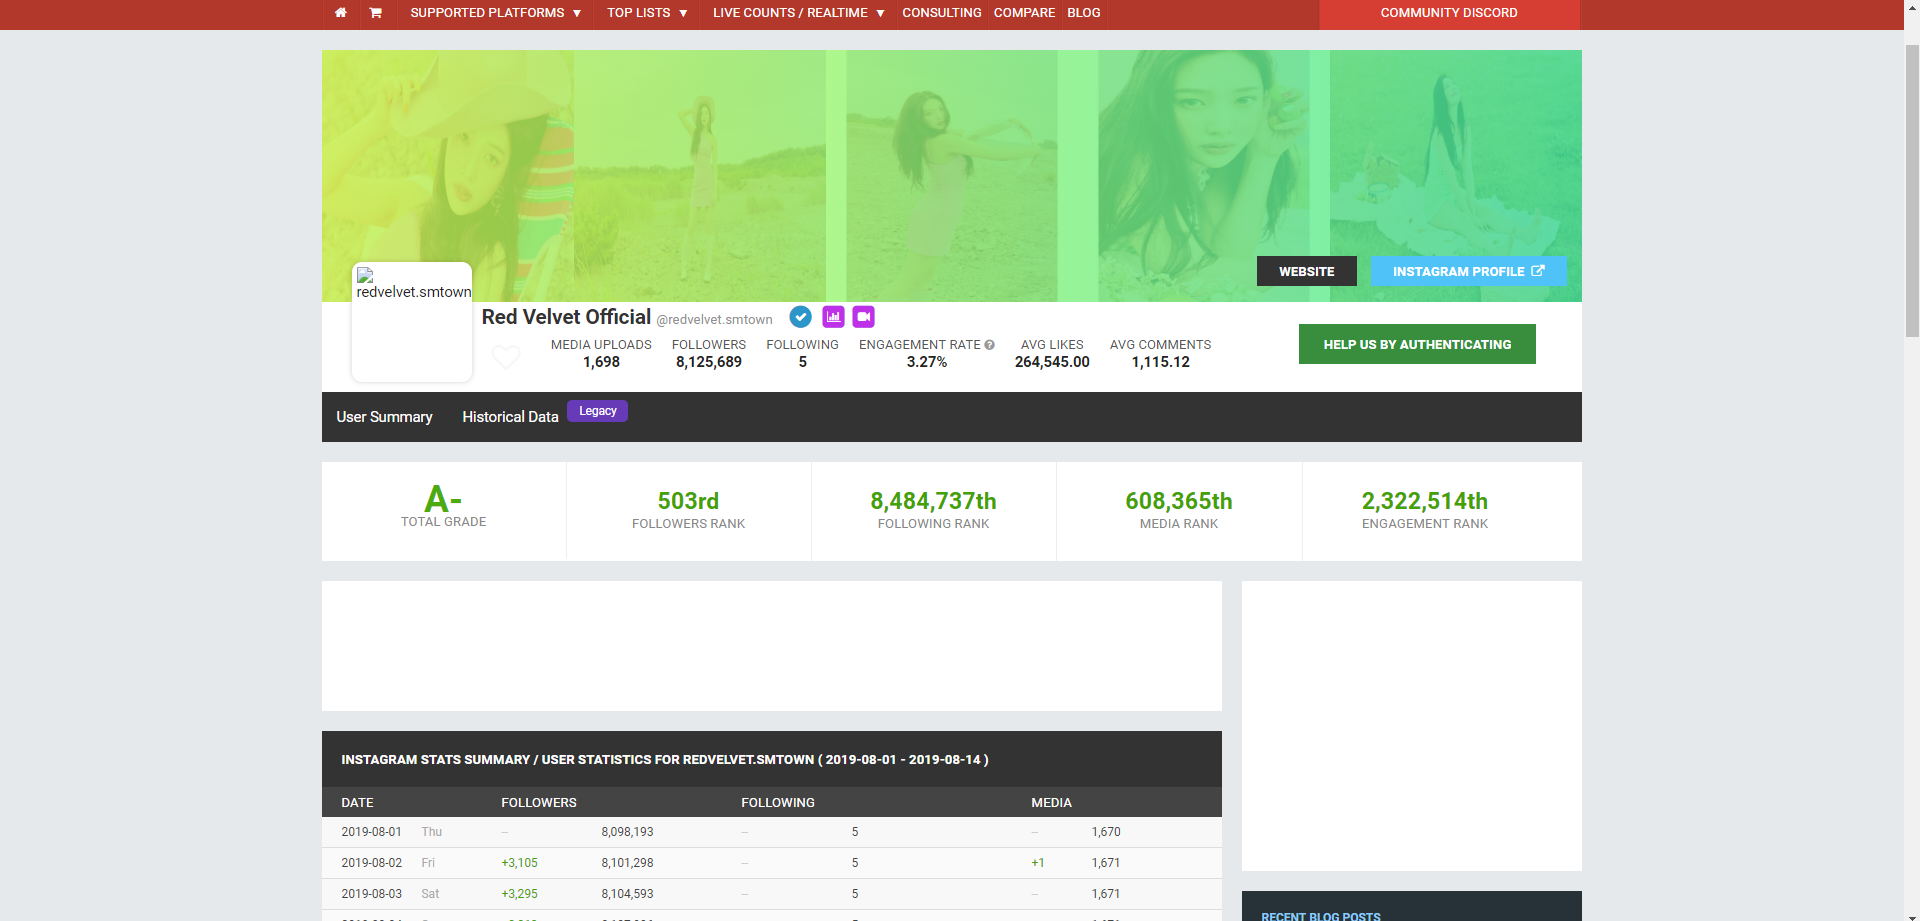Click the 264,545.00 average likes value
The height and width of the screenshot is (921, 1920).
pyautogui.click(x=1052, y=362)
